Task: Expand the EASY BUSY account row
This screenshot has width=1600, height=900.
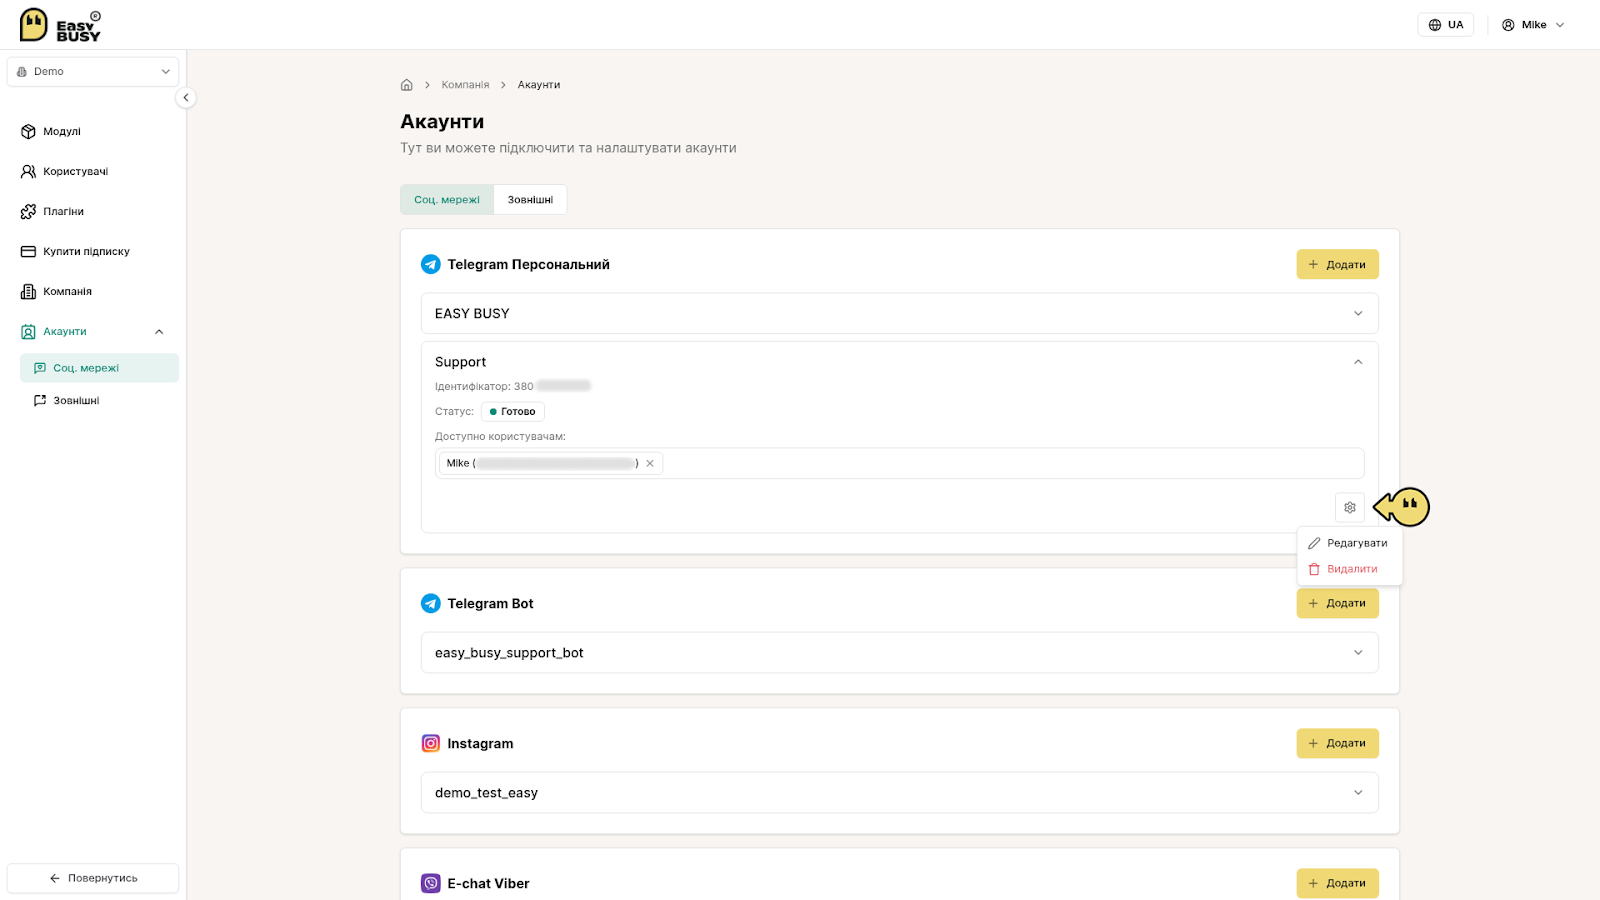Action: coord(900,313)
